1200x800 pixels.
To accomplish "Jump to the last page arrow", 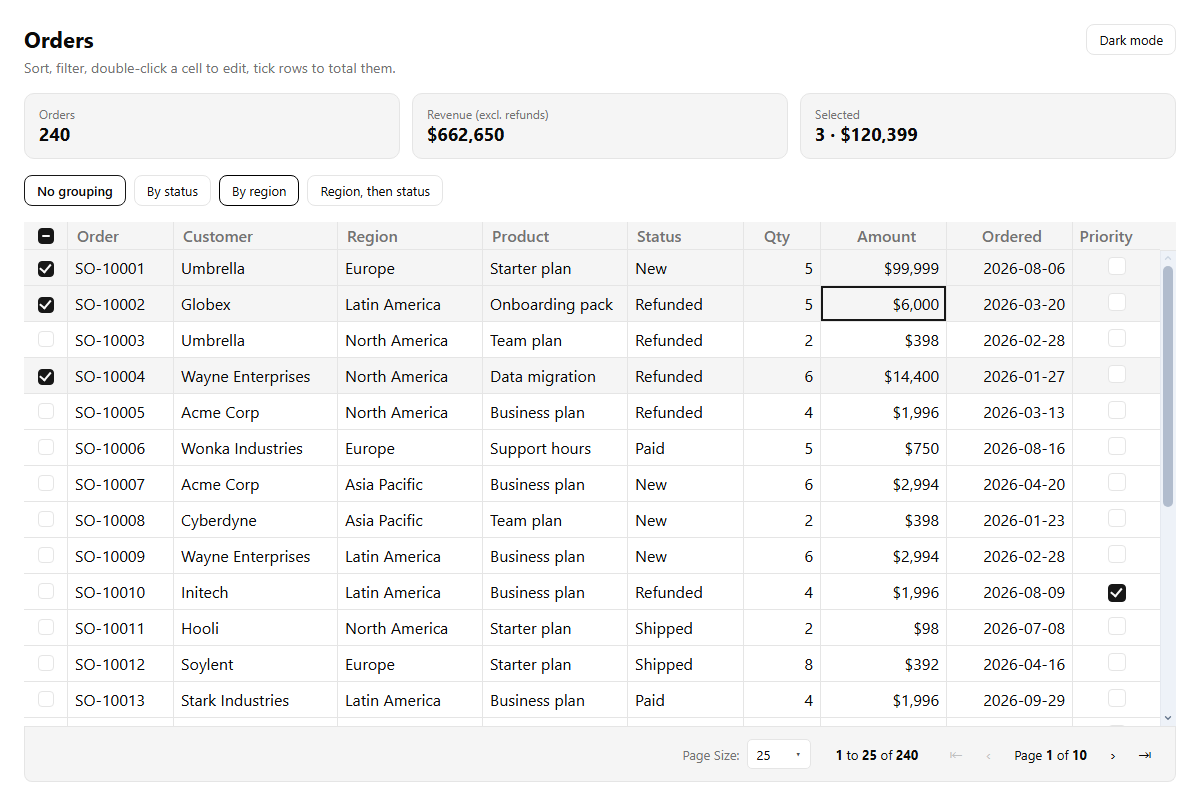I will point(1145,755).
